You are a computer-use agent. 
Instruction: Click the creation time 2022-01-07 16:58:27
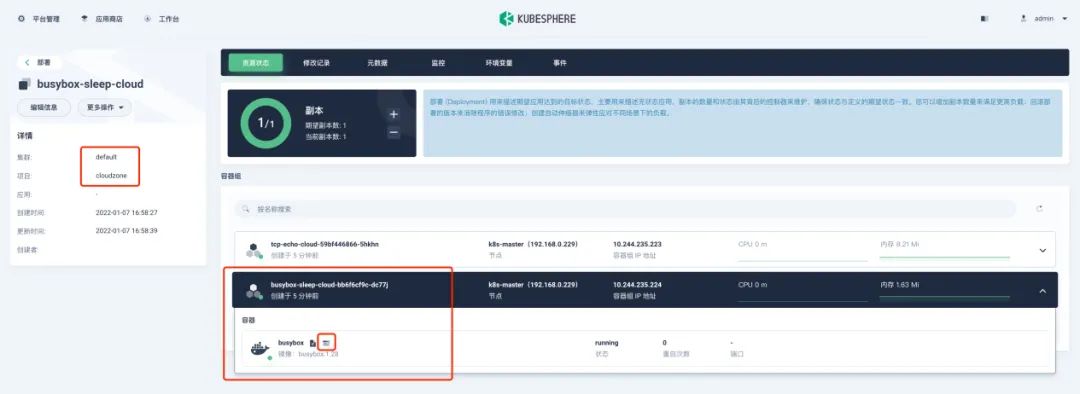pyautogui.click(x=126, y=213)
